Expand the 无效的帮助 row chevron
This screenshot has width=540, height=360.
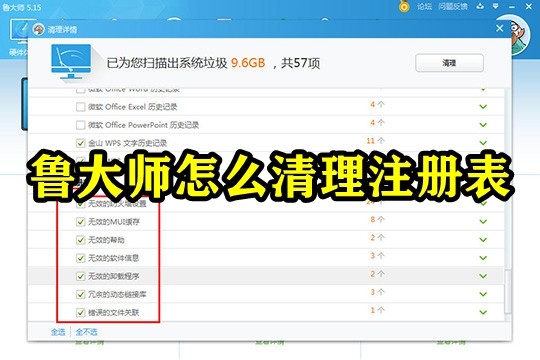coord(483,240)
